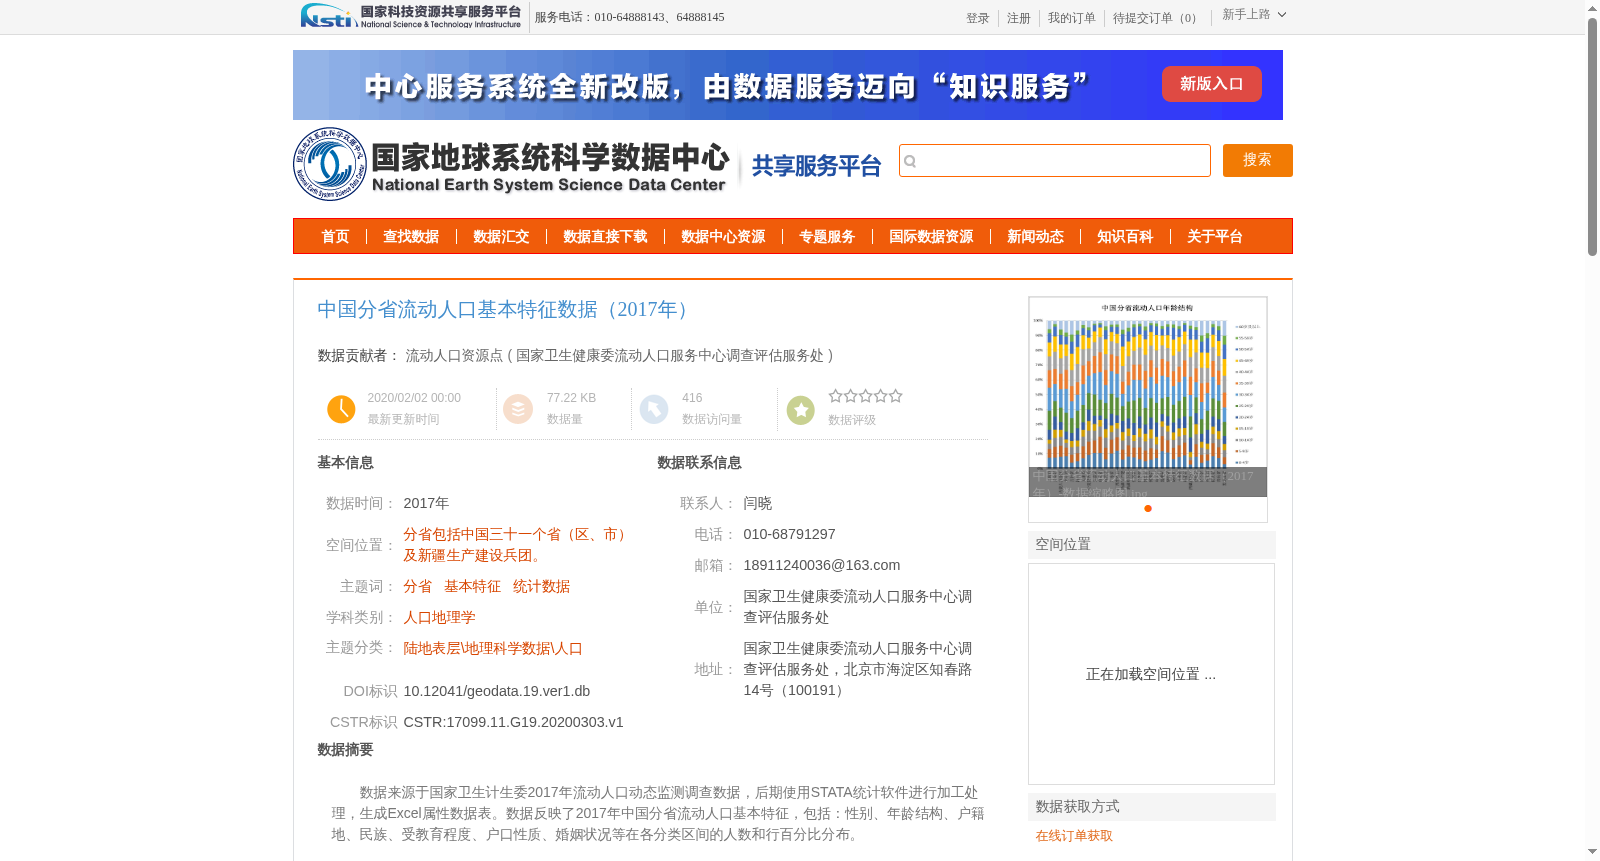Click the phone number 010-68791297
The height and width of the screenshot is (861, 1600).
[x=789, y=534]
